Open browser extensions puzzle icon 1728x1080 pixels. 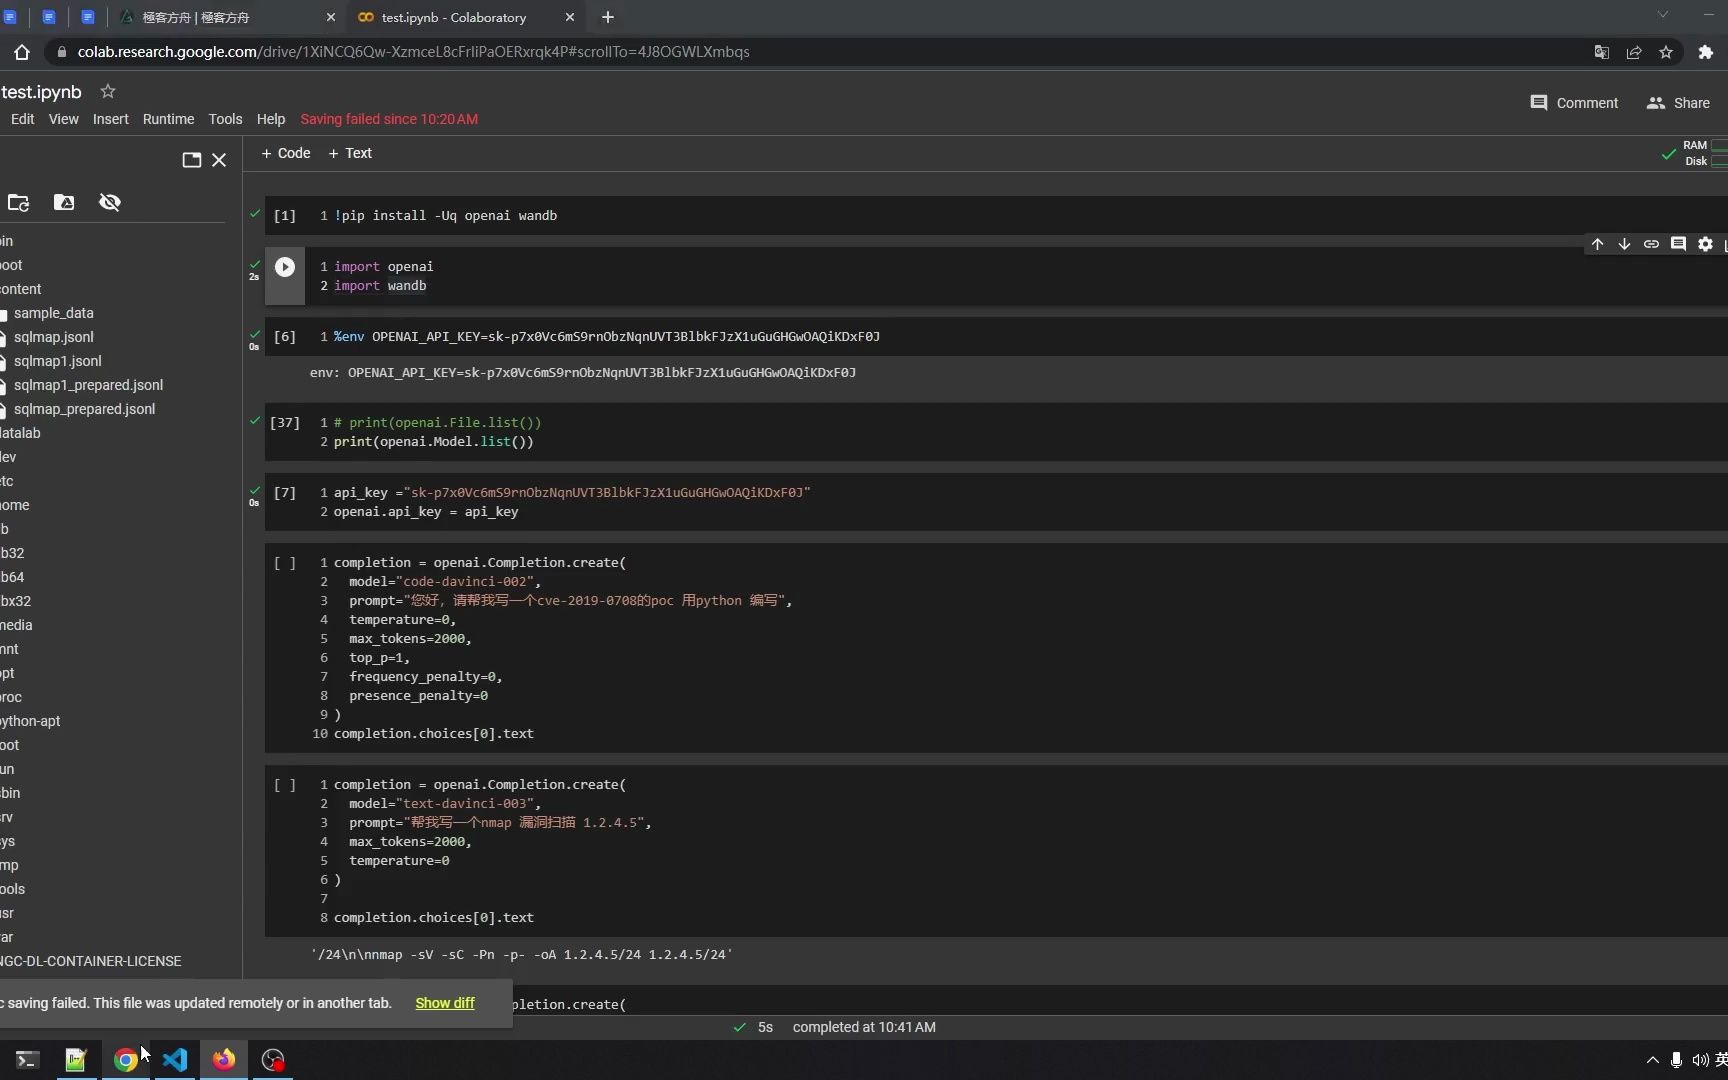click(1706, 52)
